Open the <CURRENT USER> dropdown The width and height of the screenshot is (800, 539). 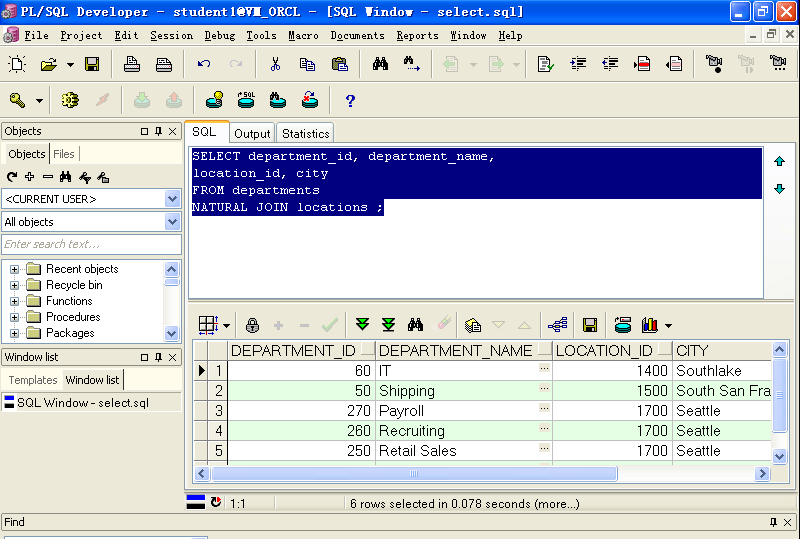coord(172,198)
